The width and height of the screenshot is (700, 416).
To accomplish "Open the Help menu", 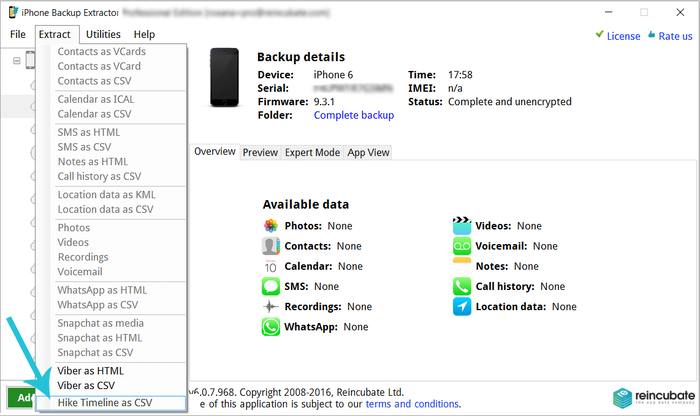I will [x=144, y=34].
